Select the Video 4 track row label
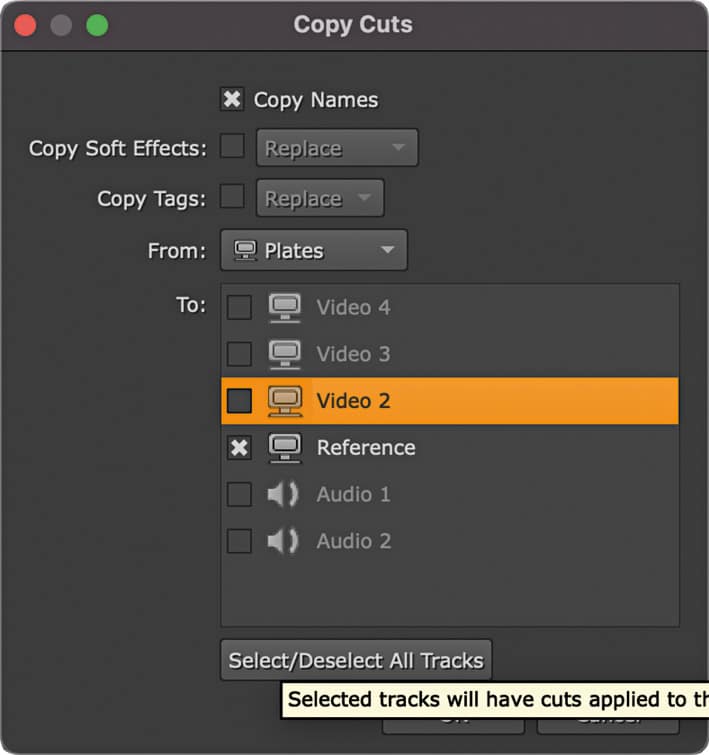The width and height of the screenshot is (709, 755). click(x=354, y=307)
